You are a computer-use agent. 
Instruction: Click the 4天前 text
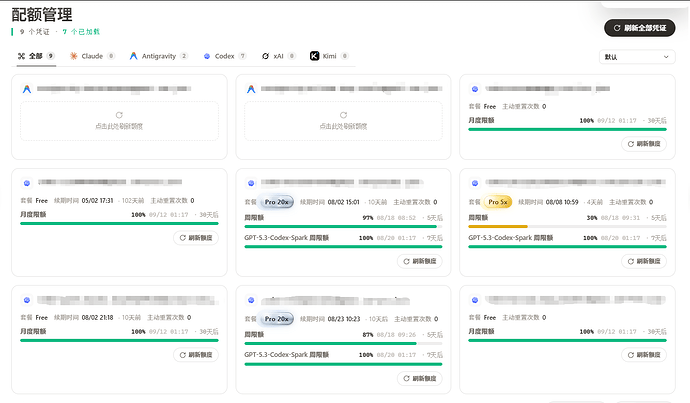coord(595,202)
